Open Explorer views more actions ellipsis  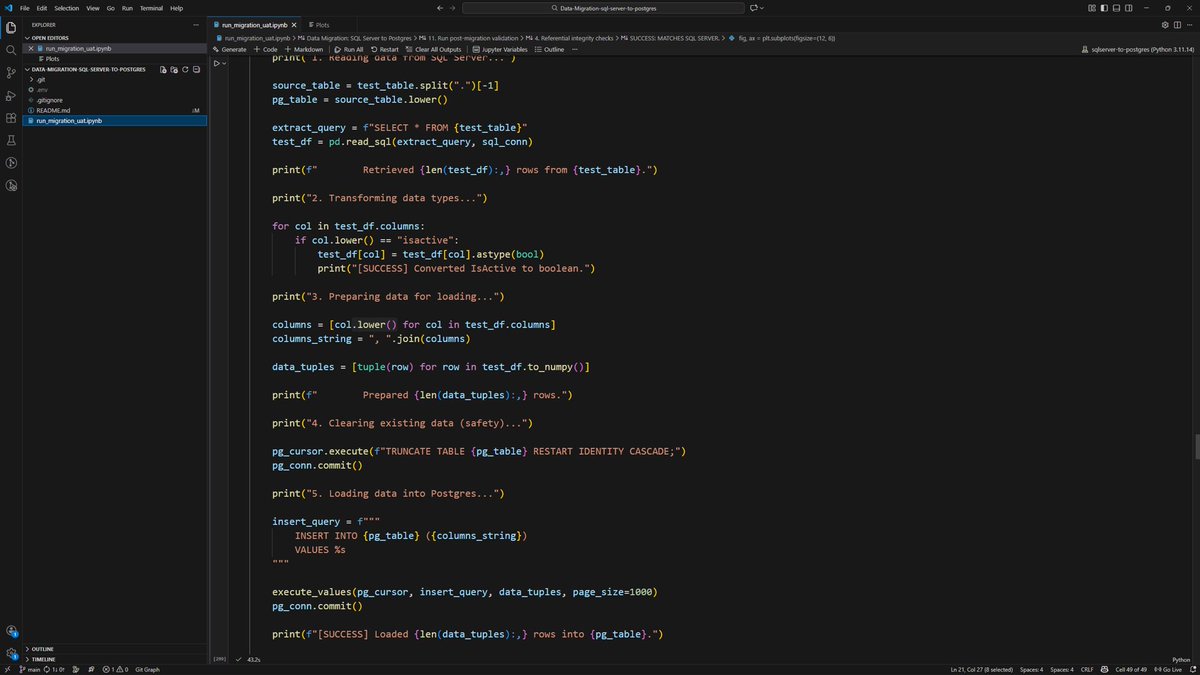(197, 24)
